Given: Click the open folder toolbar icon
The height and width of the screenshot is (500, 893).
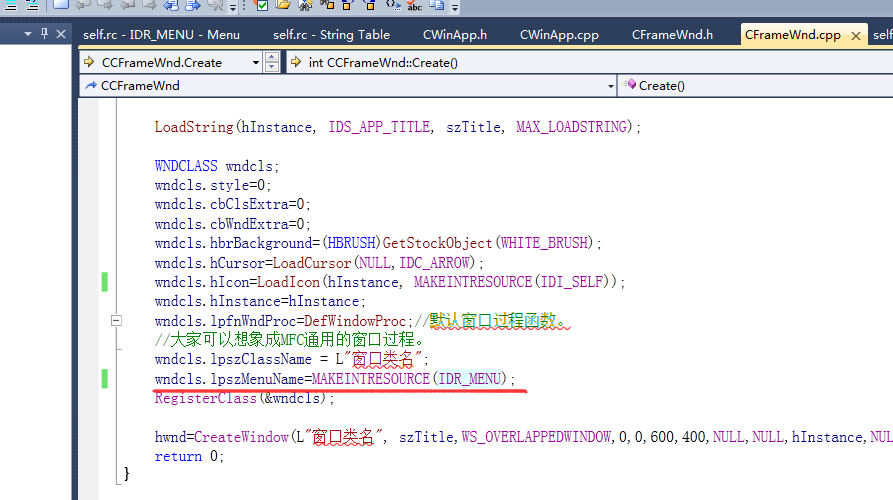Looking at the screenshot, I should (283, 5).
